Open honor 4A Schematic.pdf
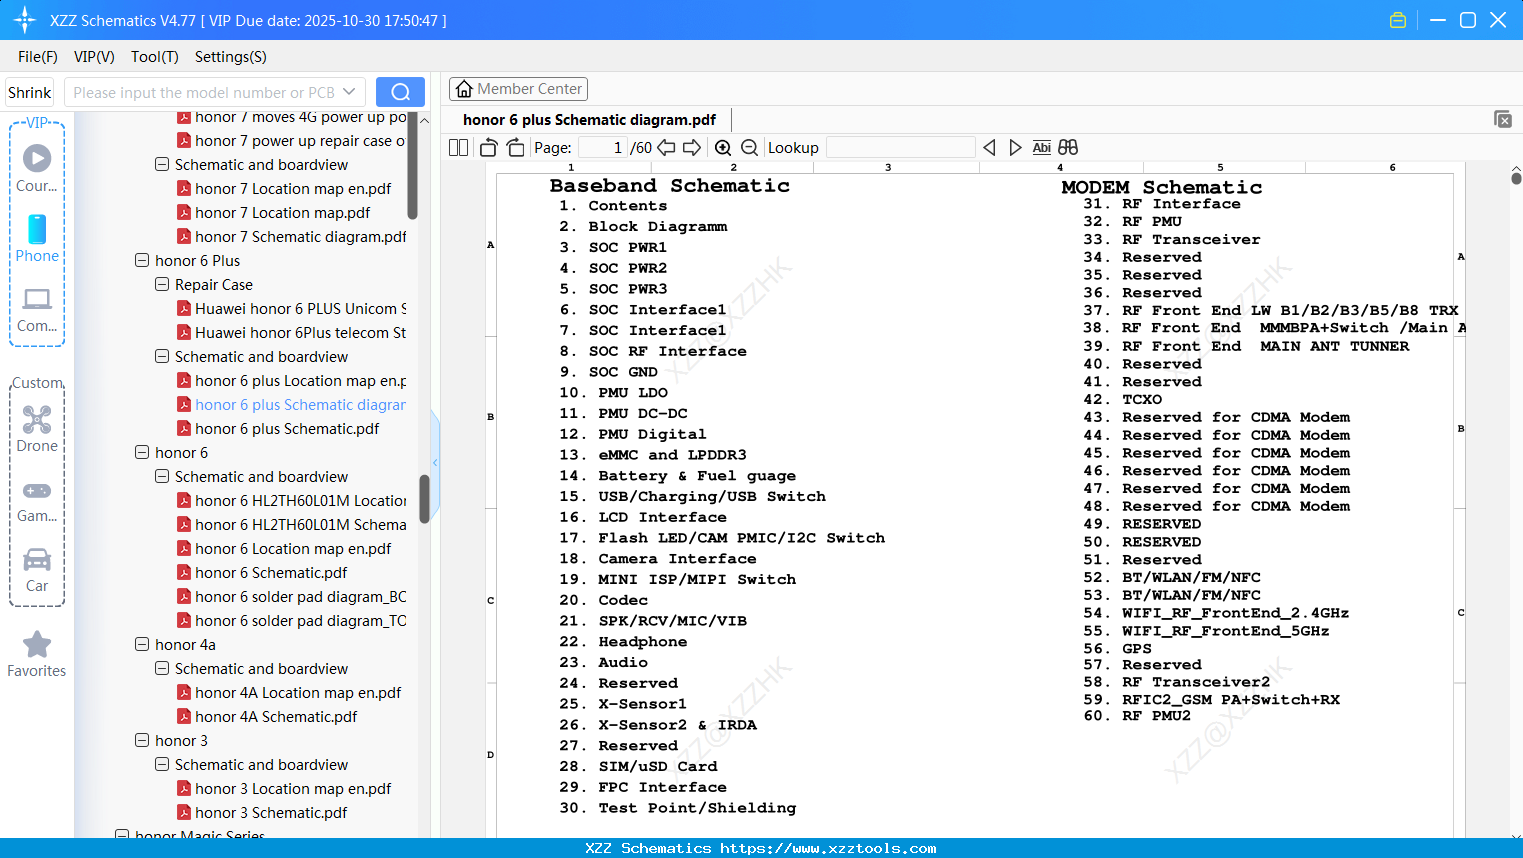This screenshot has height=858, width=1523. [276, 716]
